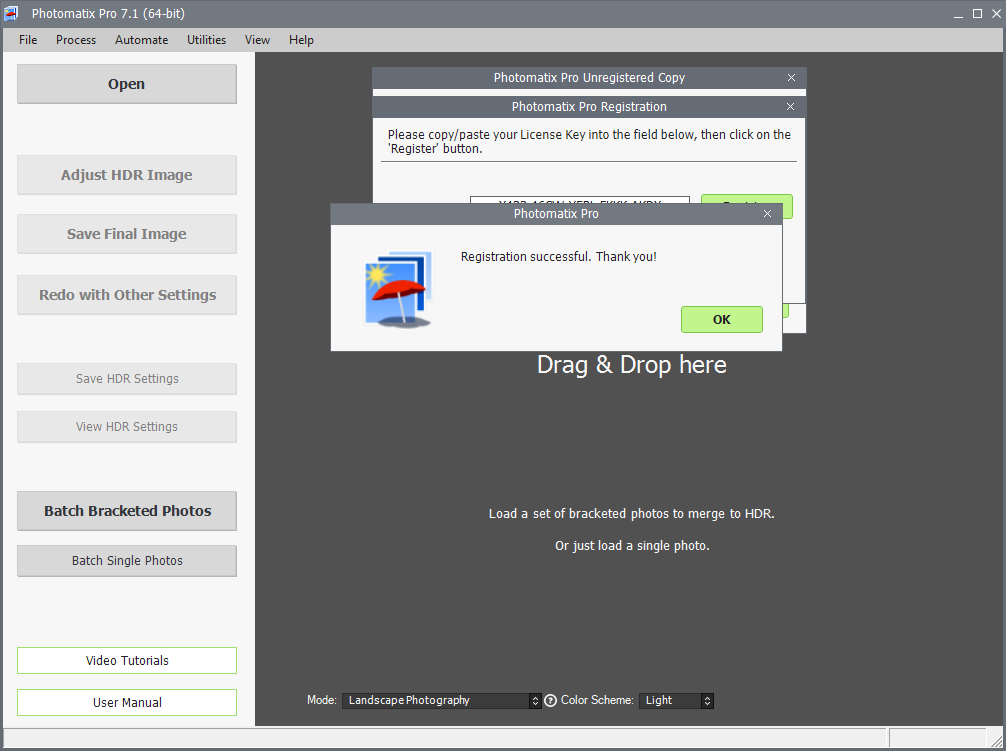Image resolution: width=1006 pixels, height=751 pixels.
Task: Click the 'Registration successful. Thank you!' message
Action: coord(559,257)
